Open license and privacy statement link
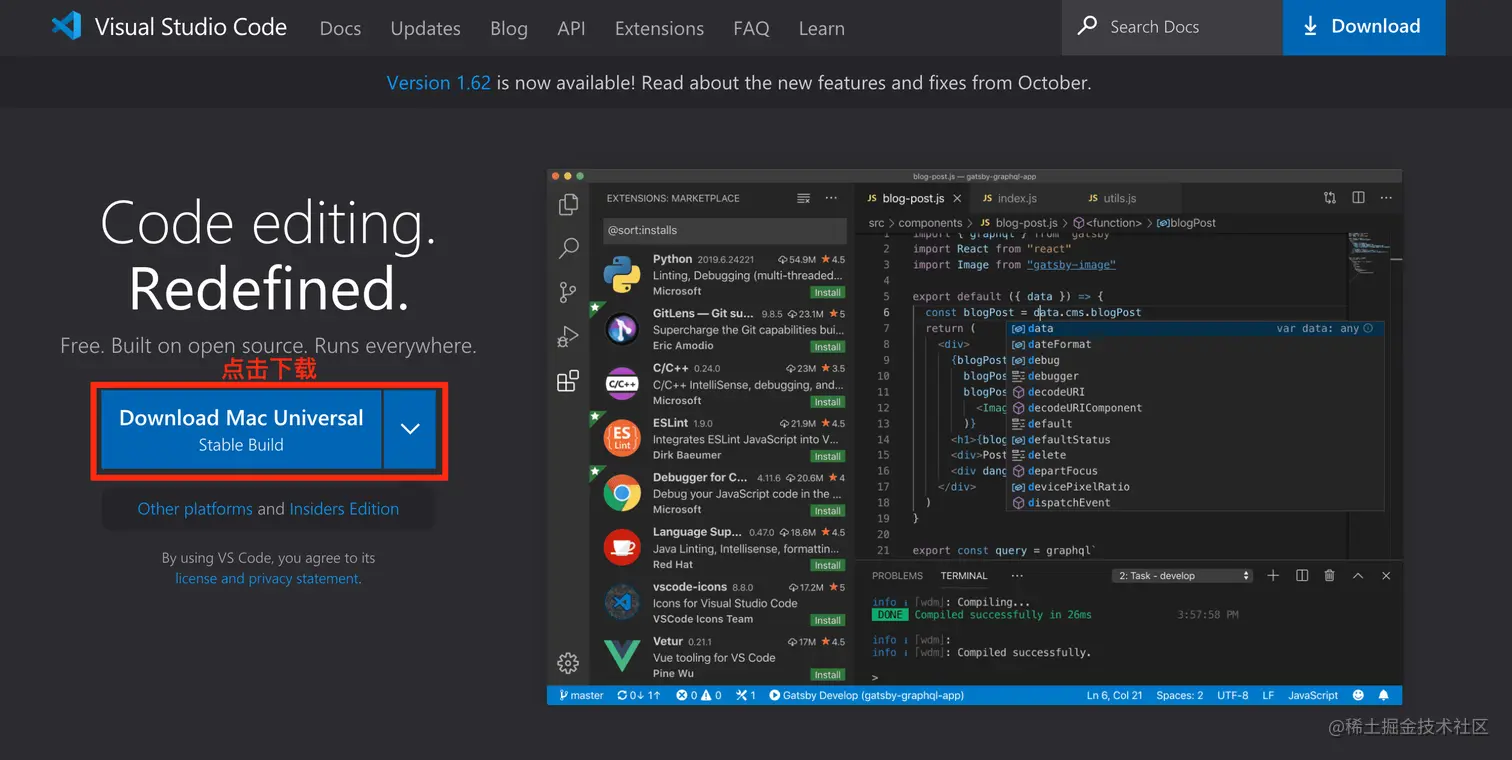The image size is (1512, 760). tap(268, 579)
